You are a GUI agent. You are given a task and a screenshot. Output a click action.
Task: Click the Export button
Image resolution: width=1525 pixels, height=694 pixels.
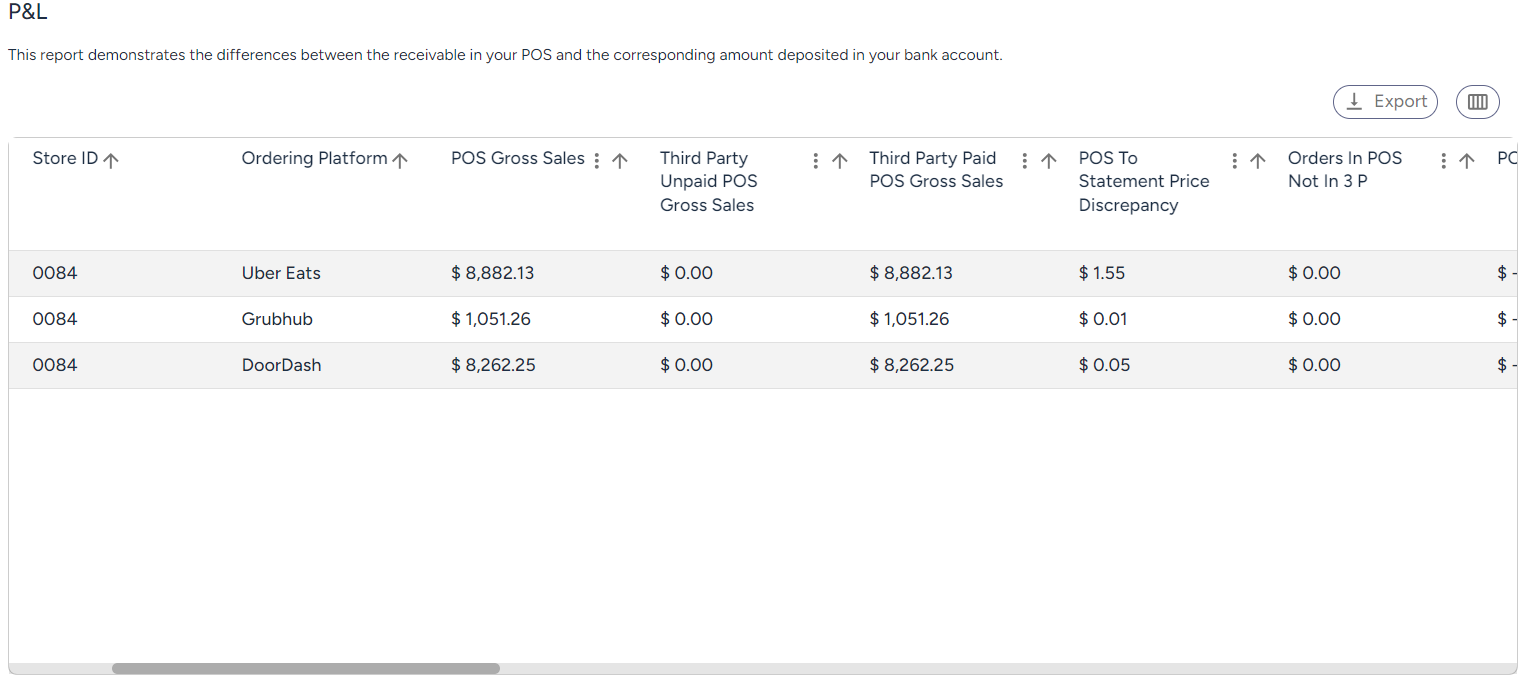[1385, 102]
